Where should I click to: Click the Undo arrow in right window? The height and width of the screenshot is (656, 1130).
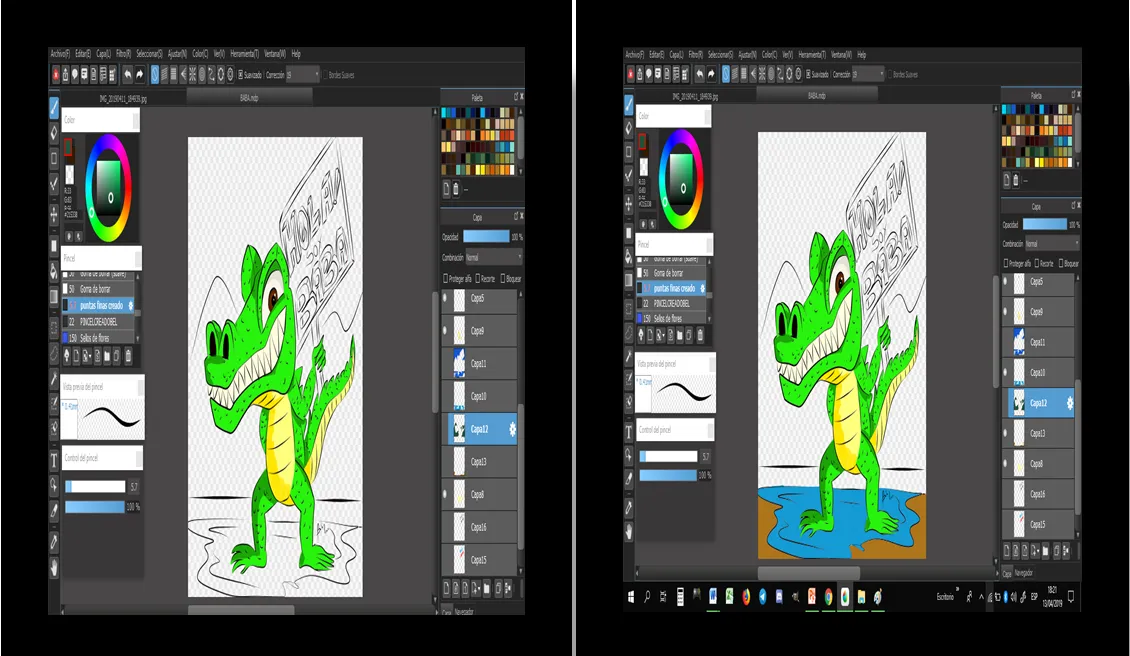699,74
